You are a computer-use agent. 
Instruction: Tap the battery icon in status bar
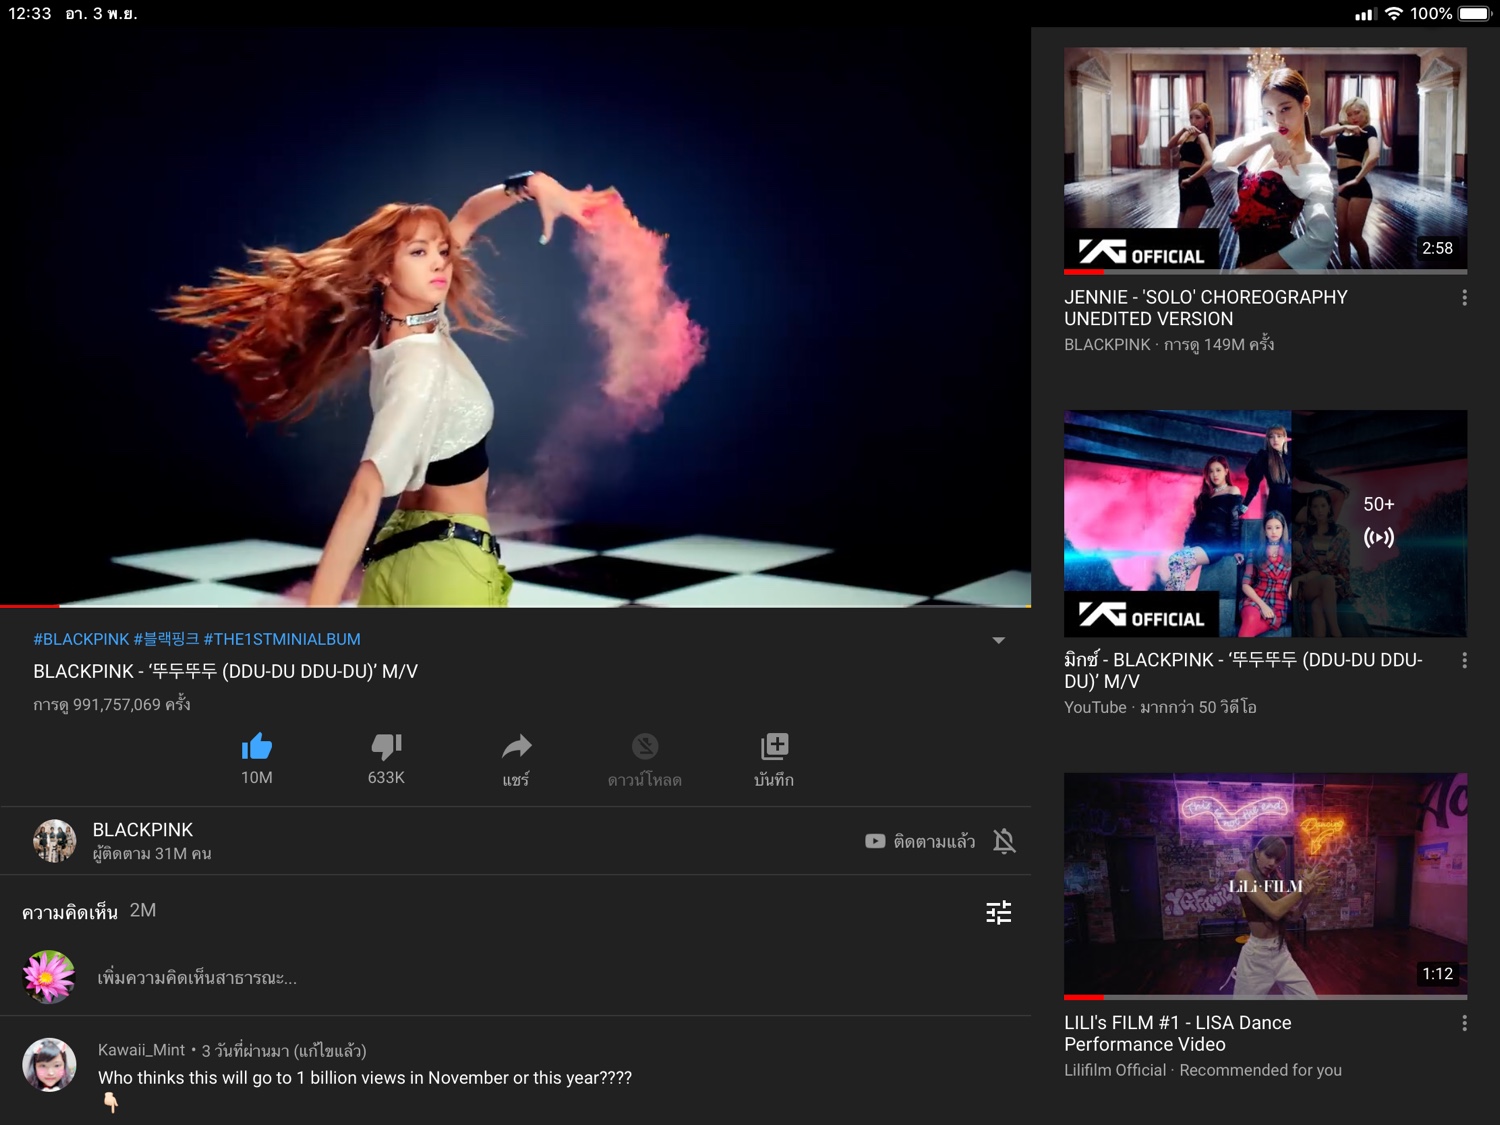1475,14
